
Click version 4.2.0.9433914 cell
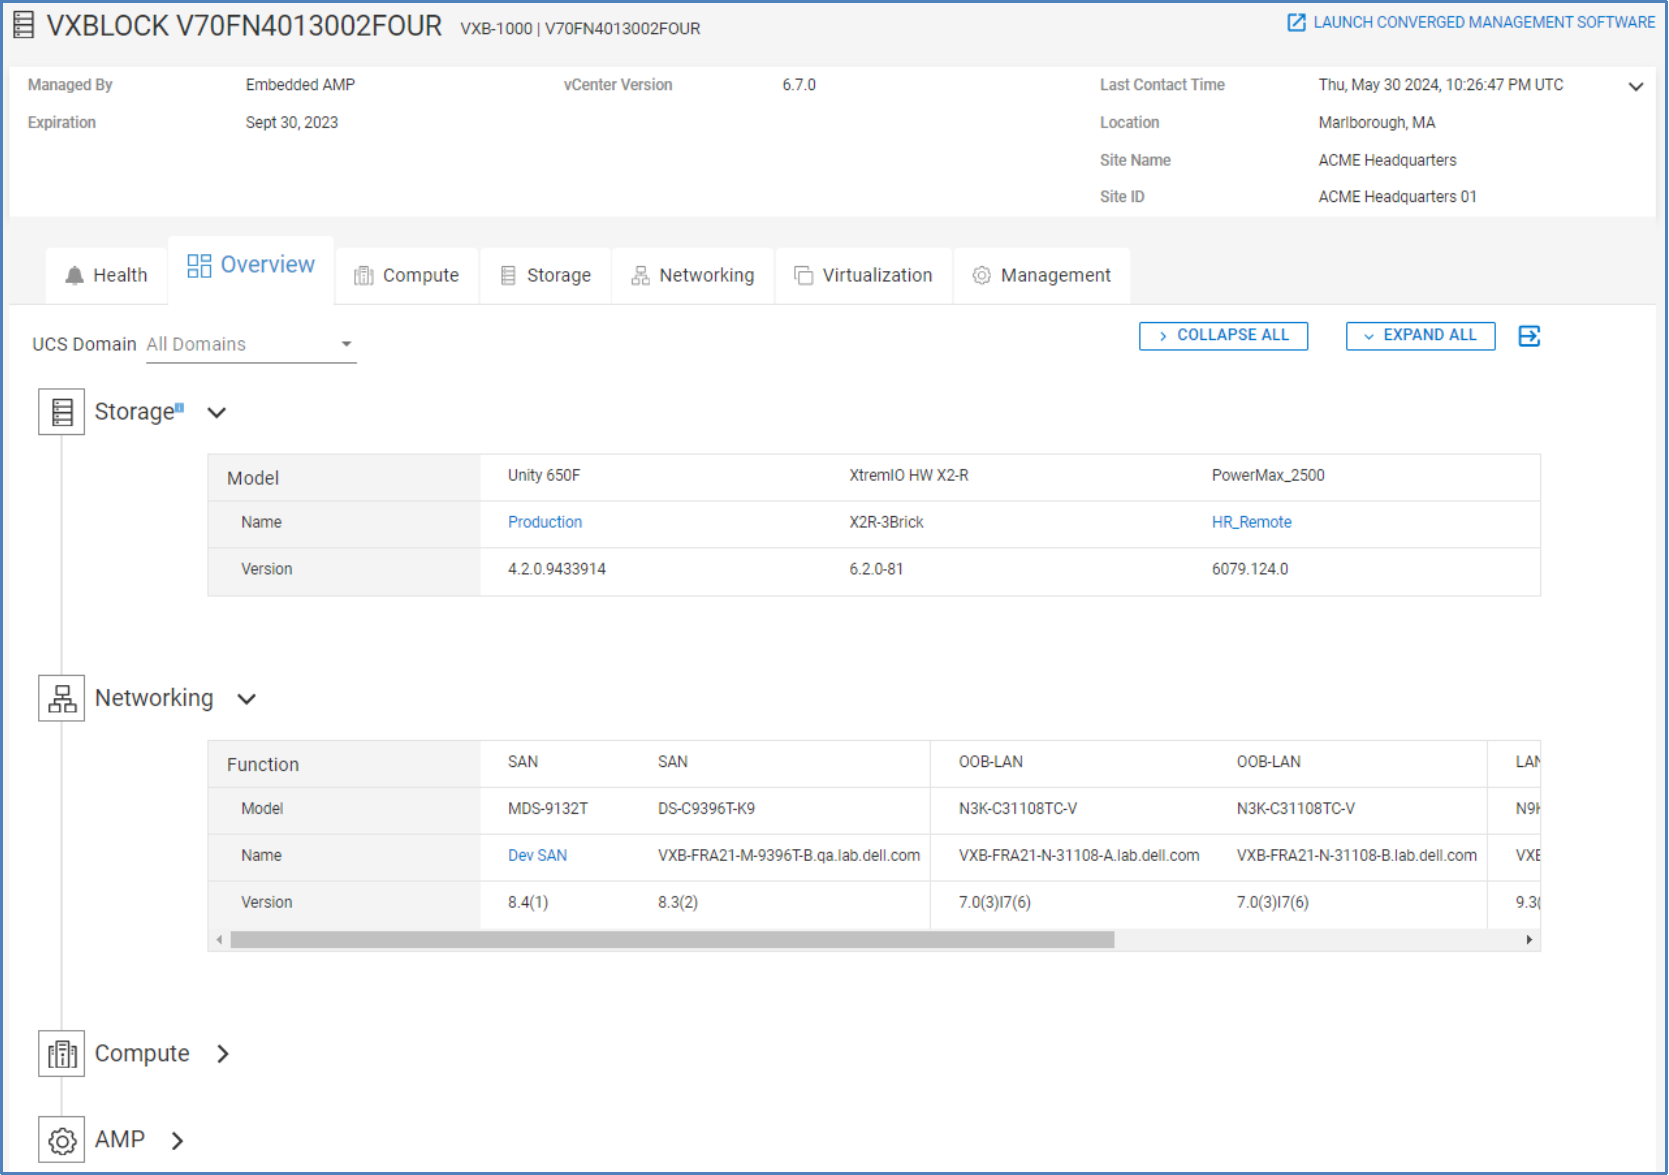(557, 569)
